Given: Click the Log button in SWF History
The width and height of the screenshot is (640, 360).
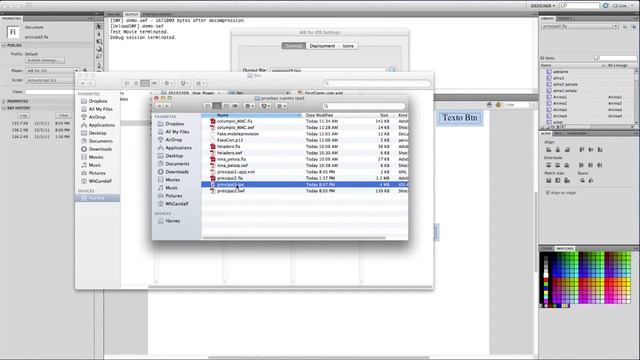Looking at the screenshot, I should (23, 116).
